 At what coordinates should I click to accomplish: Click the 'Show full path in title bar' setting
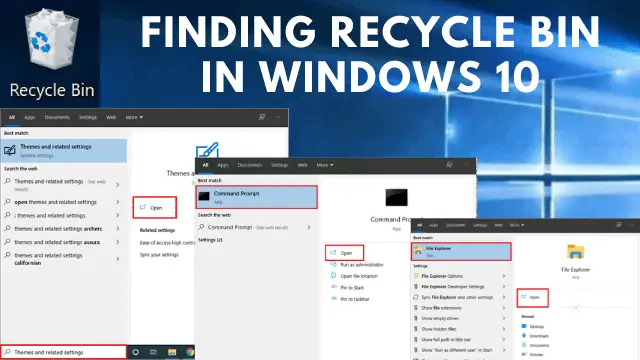(446, 340)
